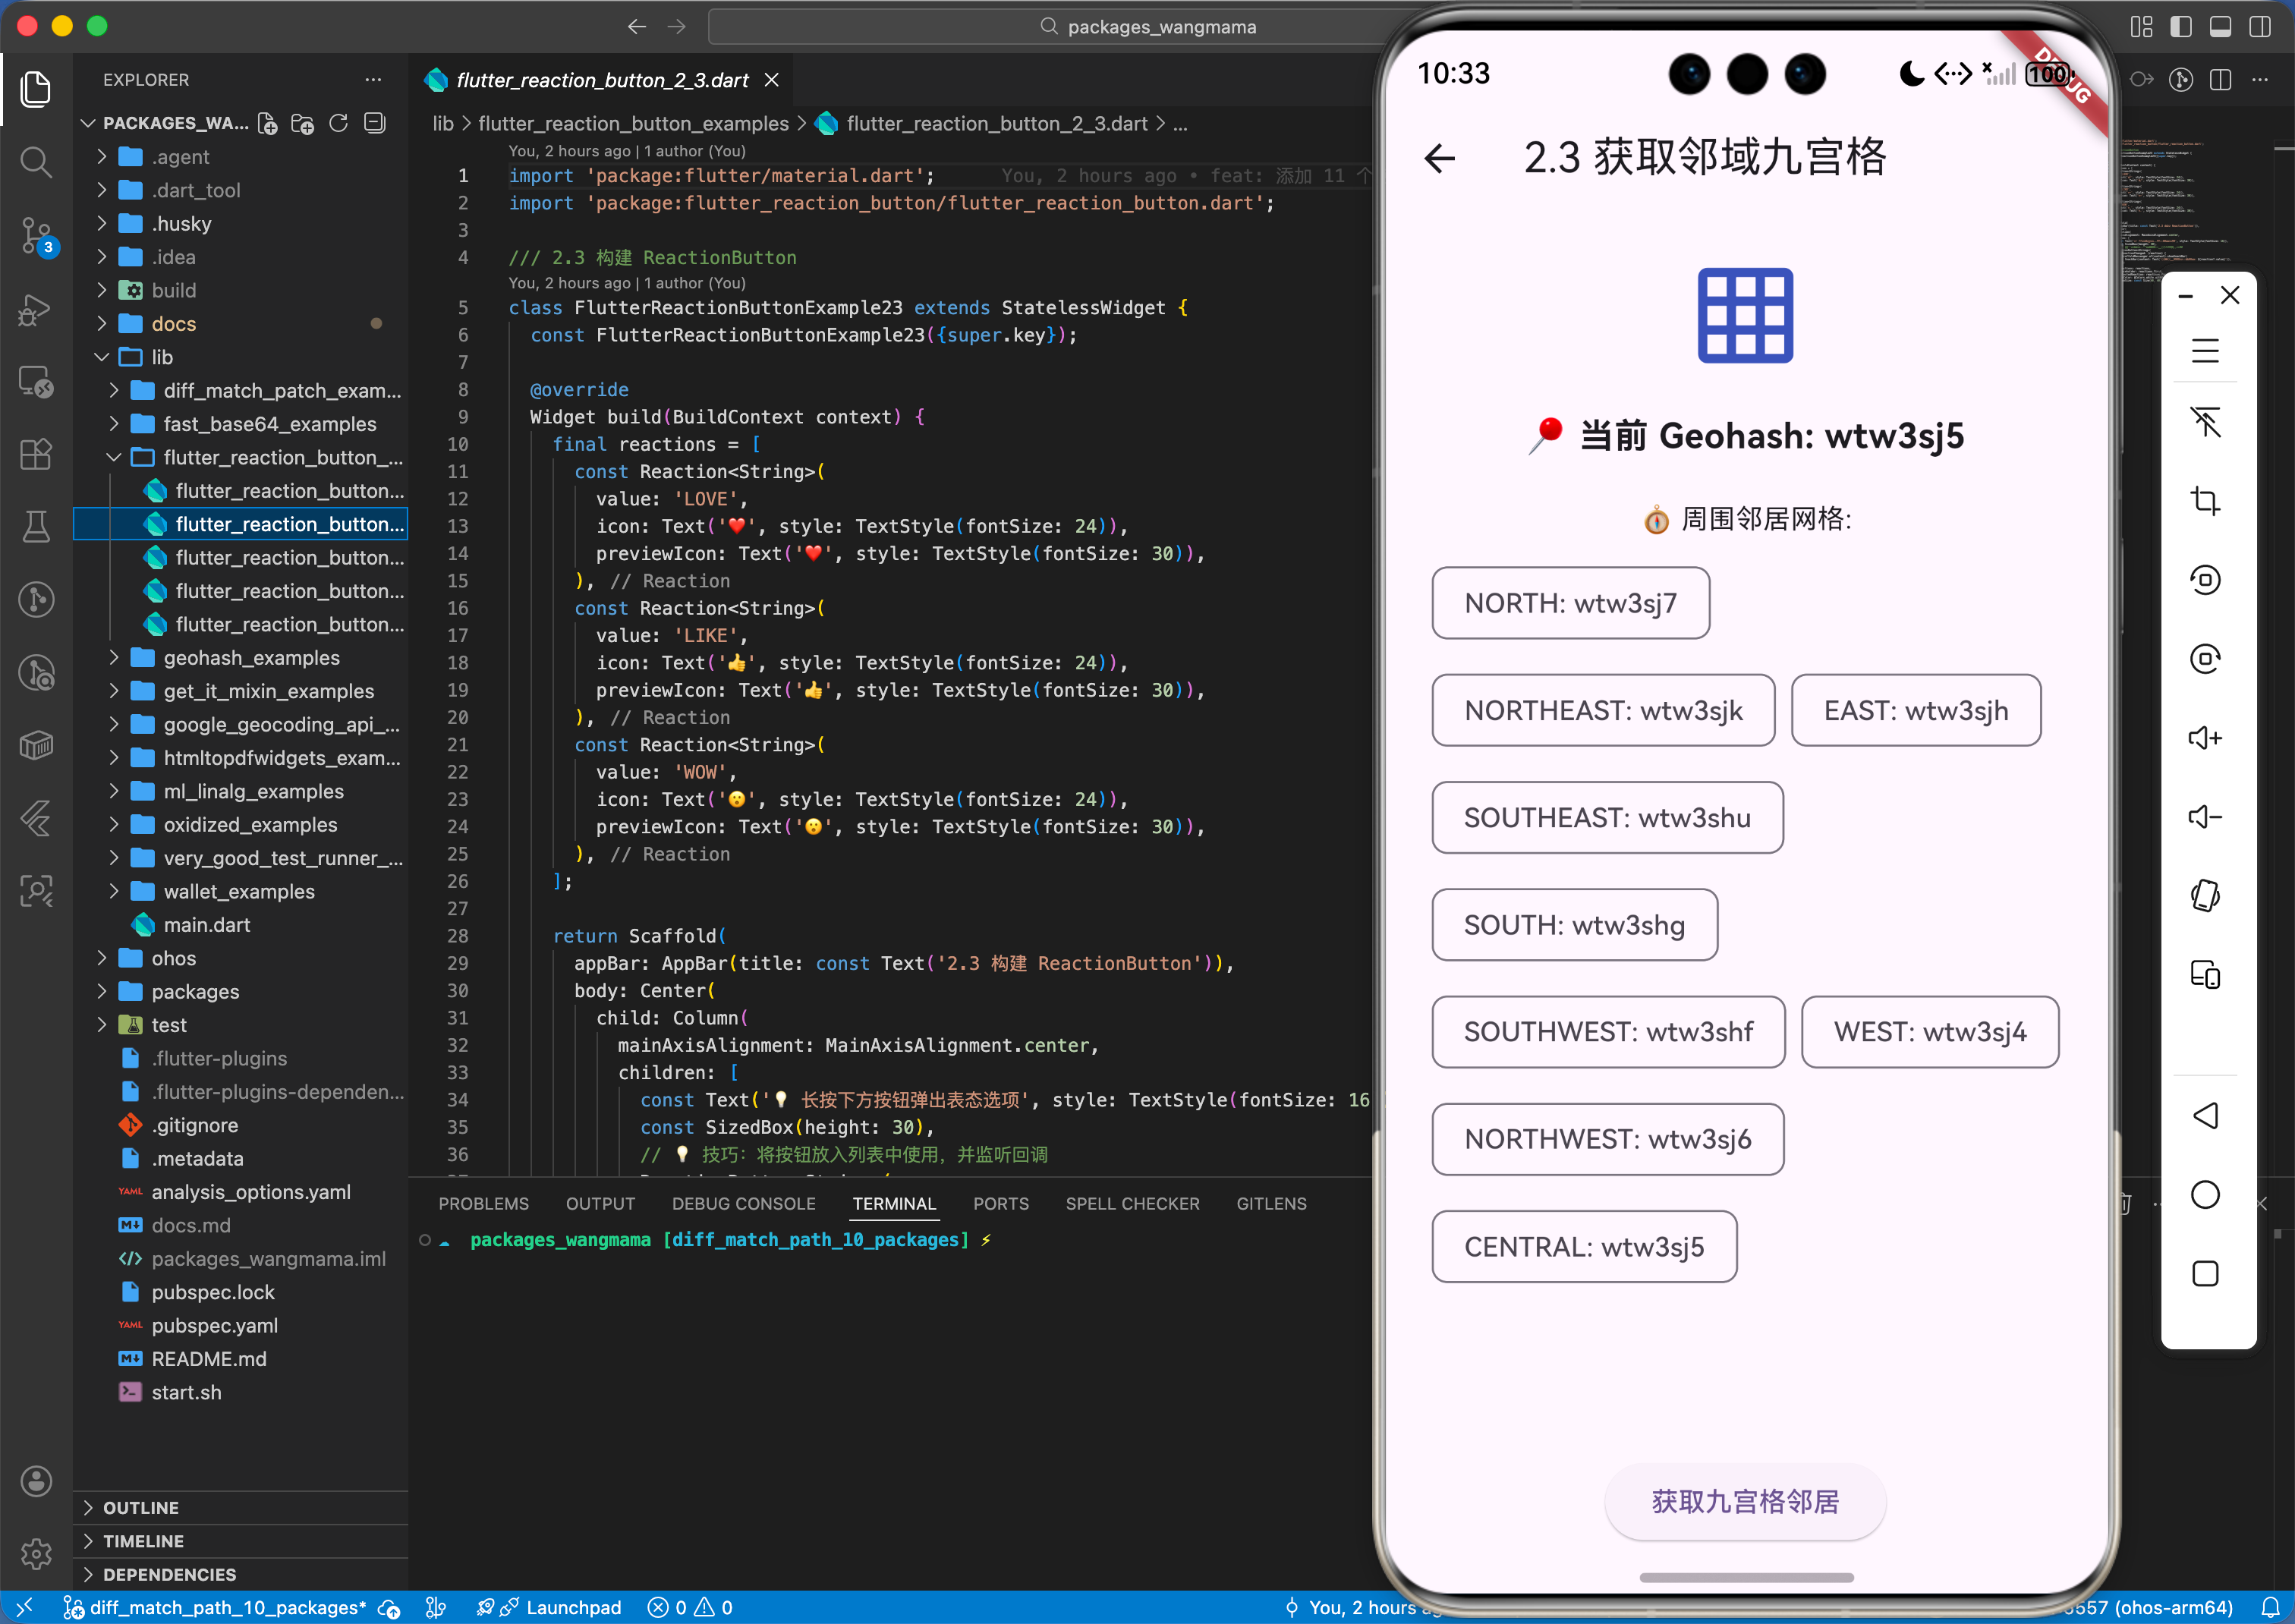Switch to the PROBLEMS tab
This screenshot has height=1624, width=2295.
point(483,1204)
